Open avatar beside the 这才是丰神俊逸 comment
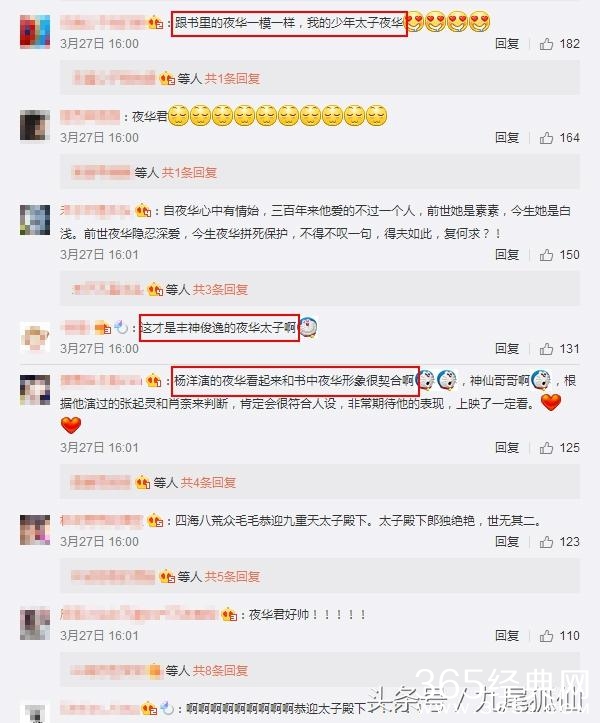 35,337
